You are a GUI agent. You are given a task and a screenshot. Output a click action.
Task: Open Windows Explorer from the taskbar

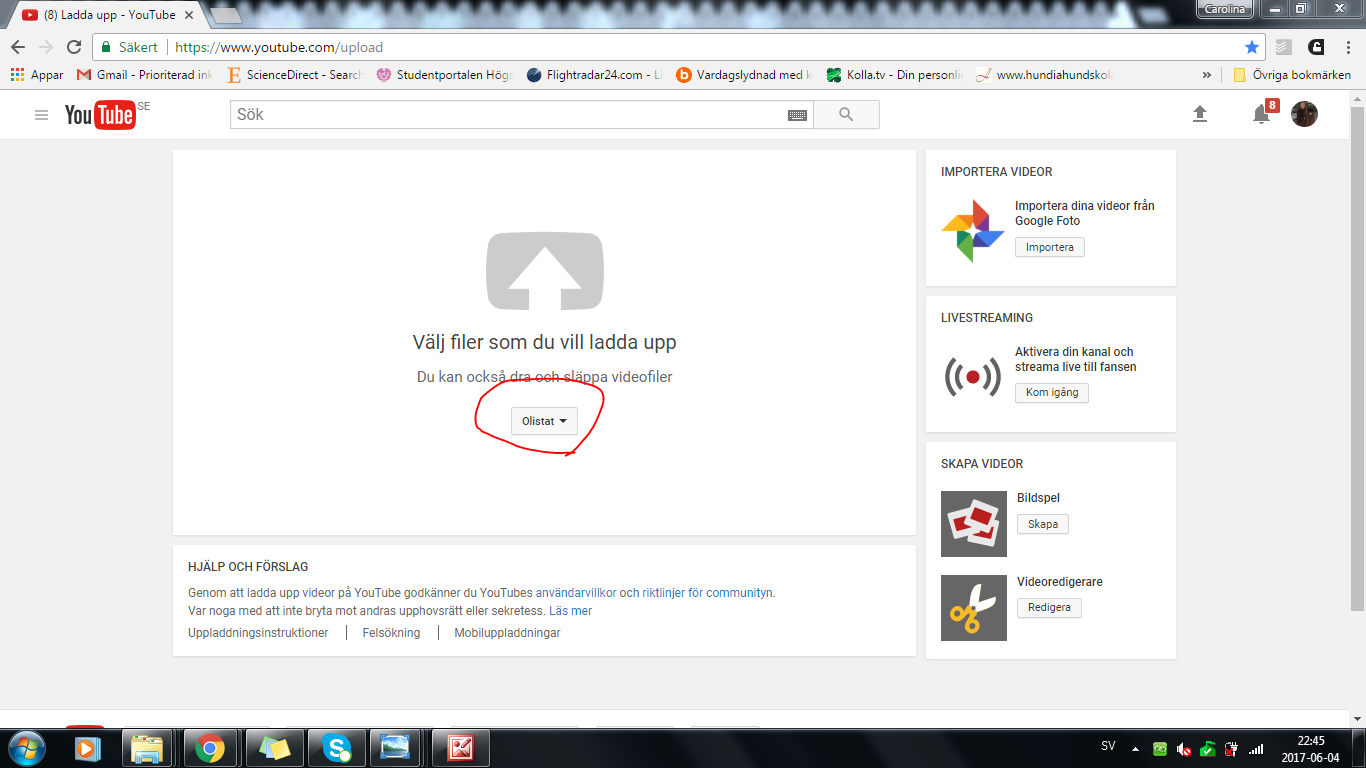pos(148,748)
